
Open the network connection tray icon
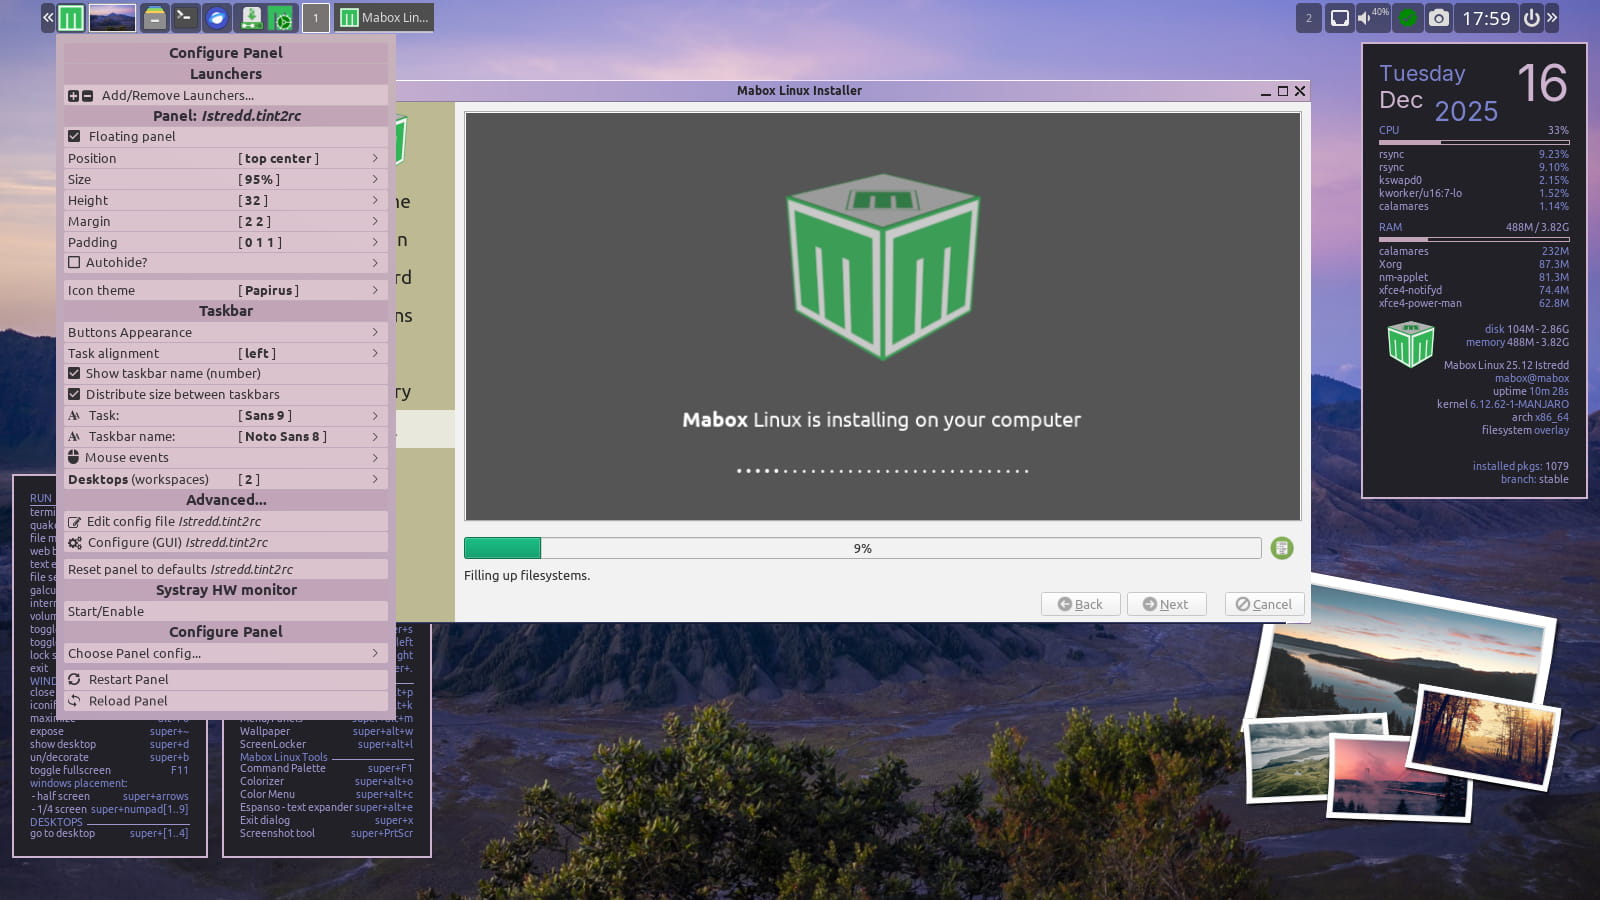(x=1339, y=18)
